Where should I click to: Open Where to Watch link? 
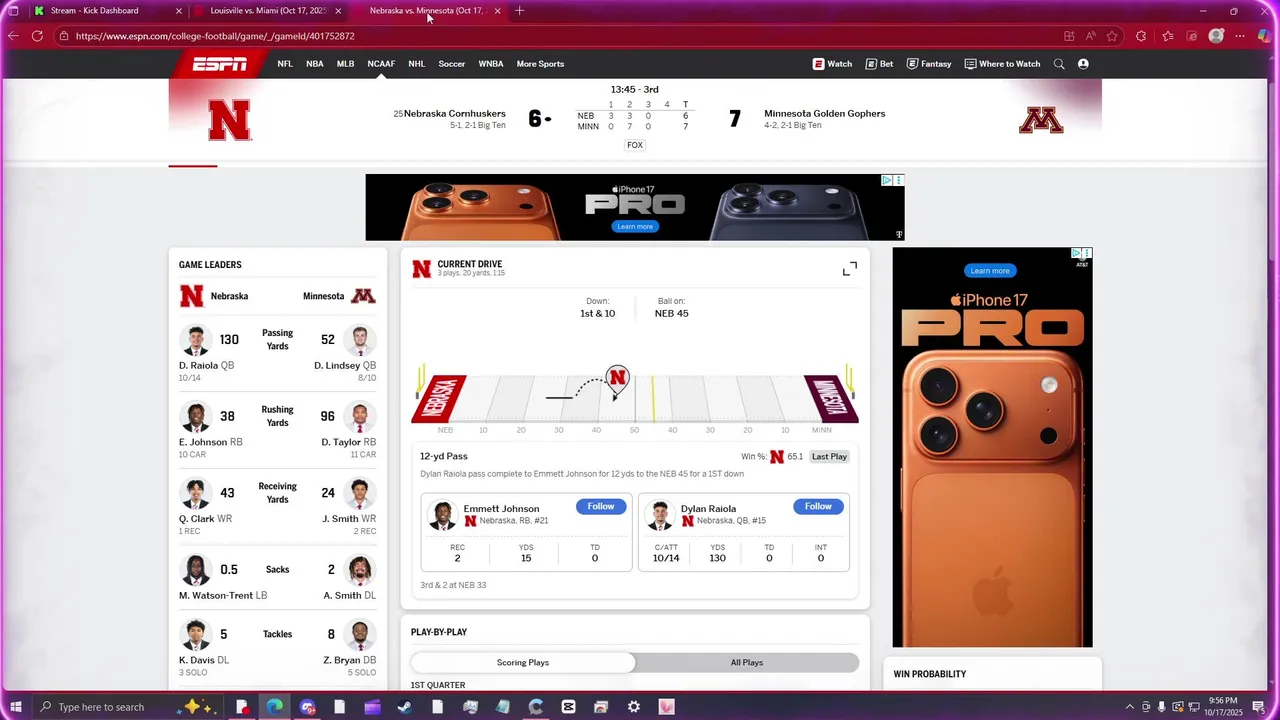(x=1002, y=64)
